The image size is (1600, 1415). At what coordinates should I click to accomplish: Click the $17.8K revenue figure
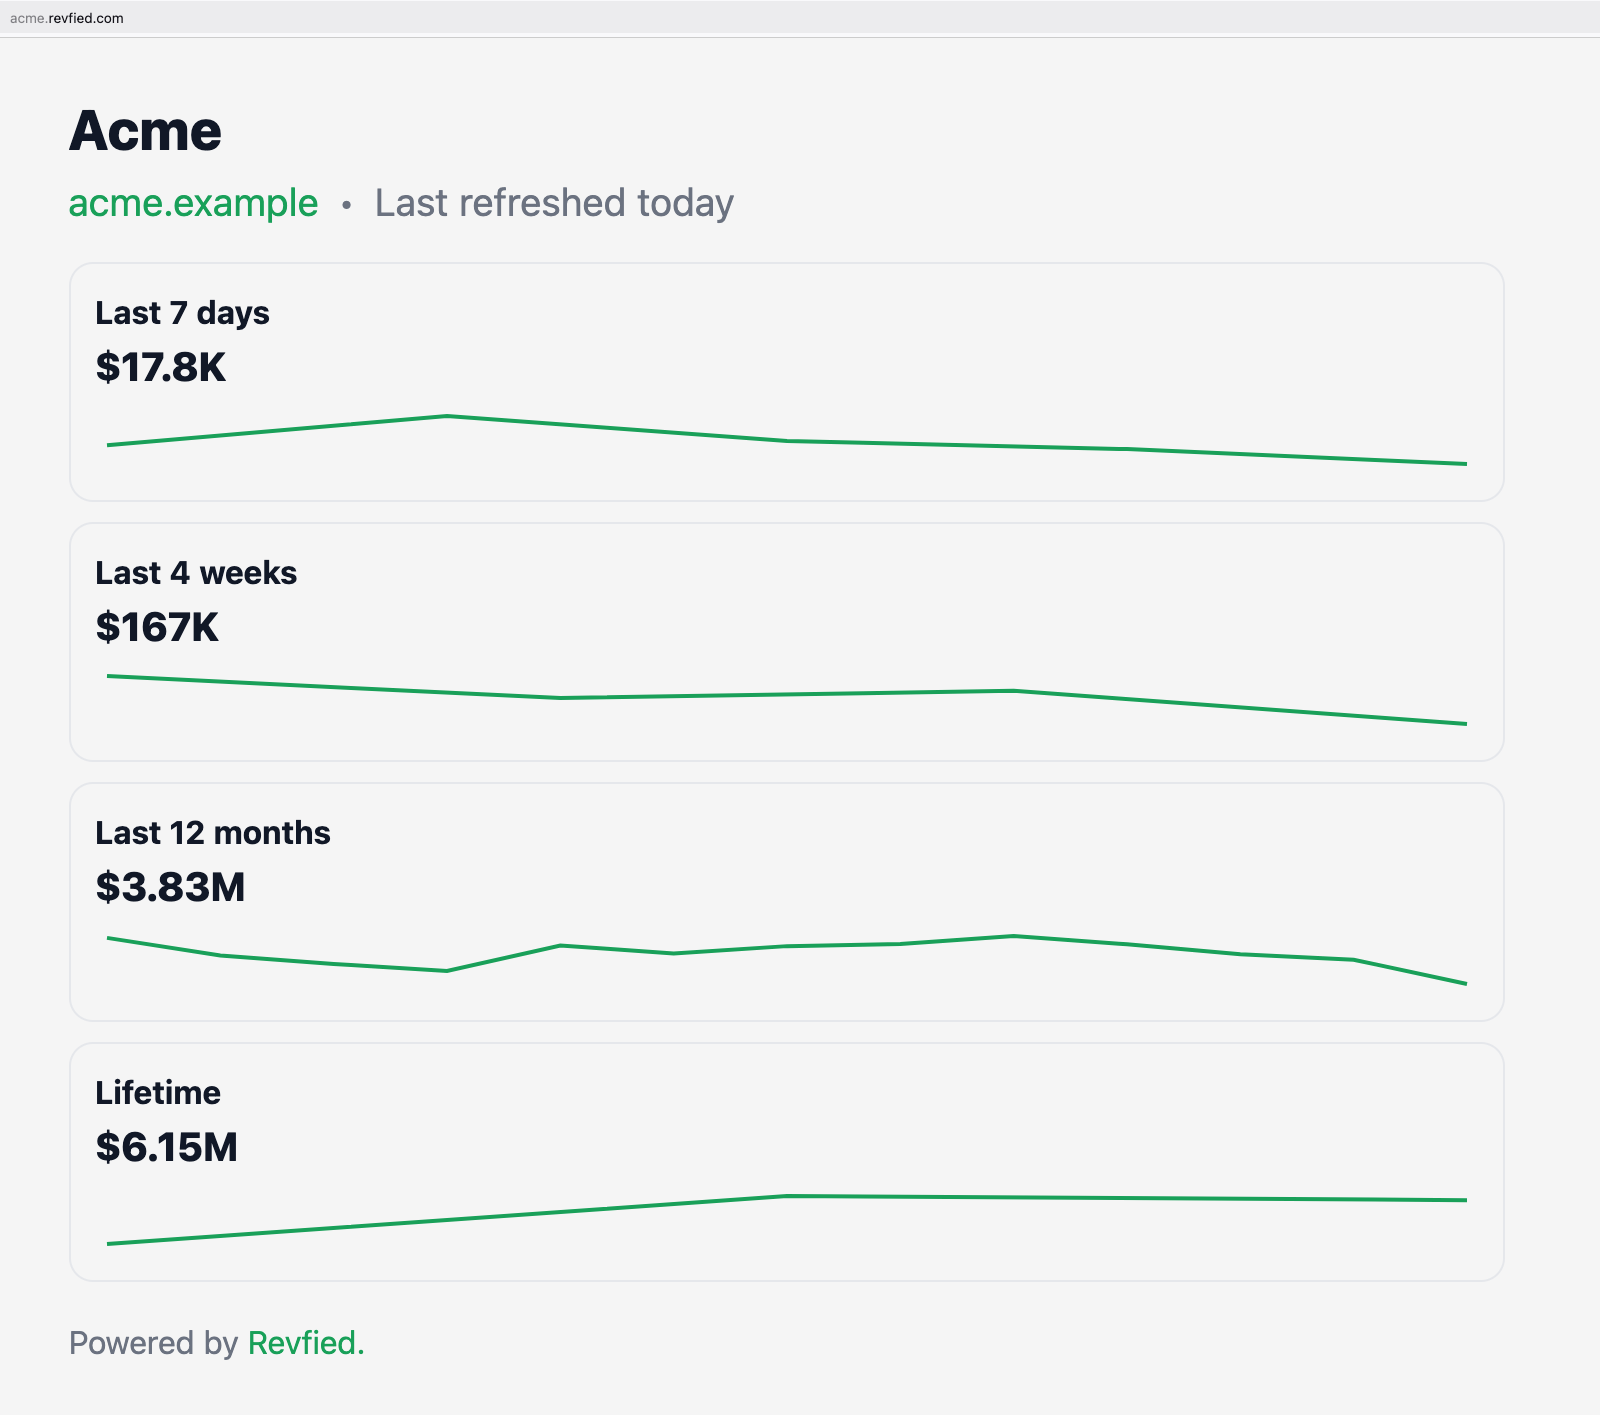(x=160, y=367)
